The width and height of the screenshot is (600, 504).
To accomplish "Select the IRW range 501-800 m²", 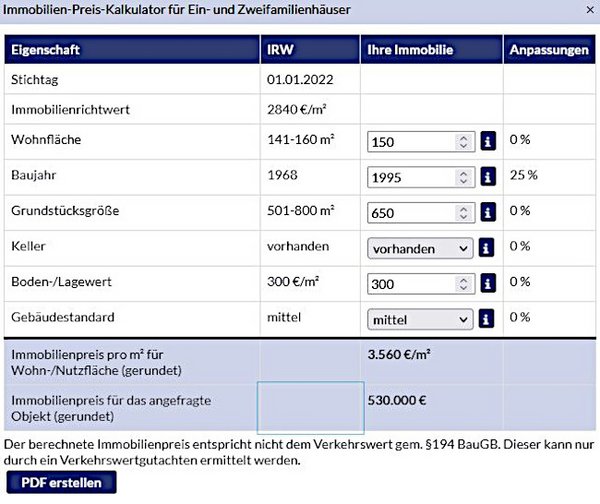I will pyautogui.click(x=301, y=210).
